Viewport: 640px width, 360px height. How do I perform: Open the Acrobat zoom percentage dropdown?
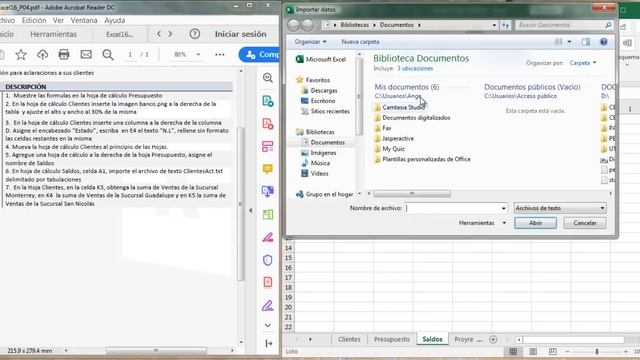198,54
